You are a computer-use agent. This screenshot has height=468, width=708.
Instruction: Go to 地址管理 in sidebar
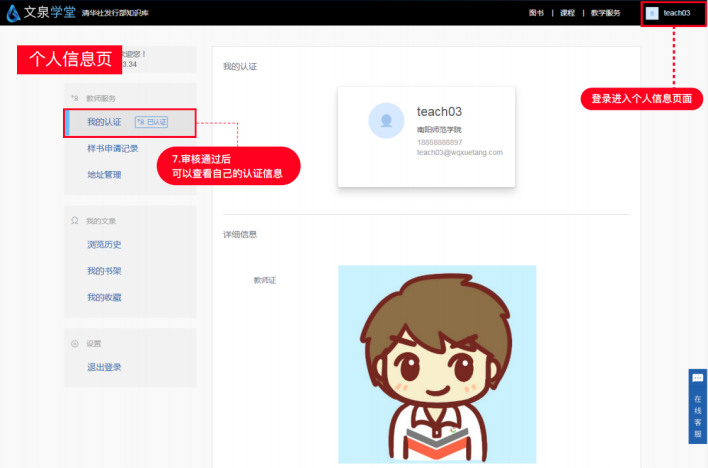pos(103,174)
